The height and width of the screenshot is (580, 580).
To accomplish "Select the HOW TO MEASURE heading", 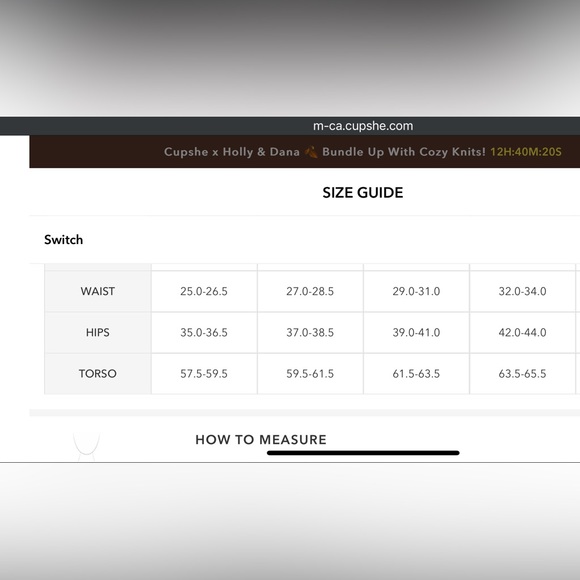I will click(x=261, y=439).
